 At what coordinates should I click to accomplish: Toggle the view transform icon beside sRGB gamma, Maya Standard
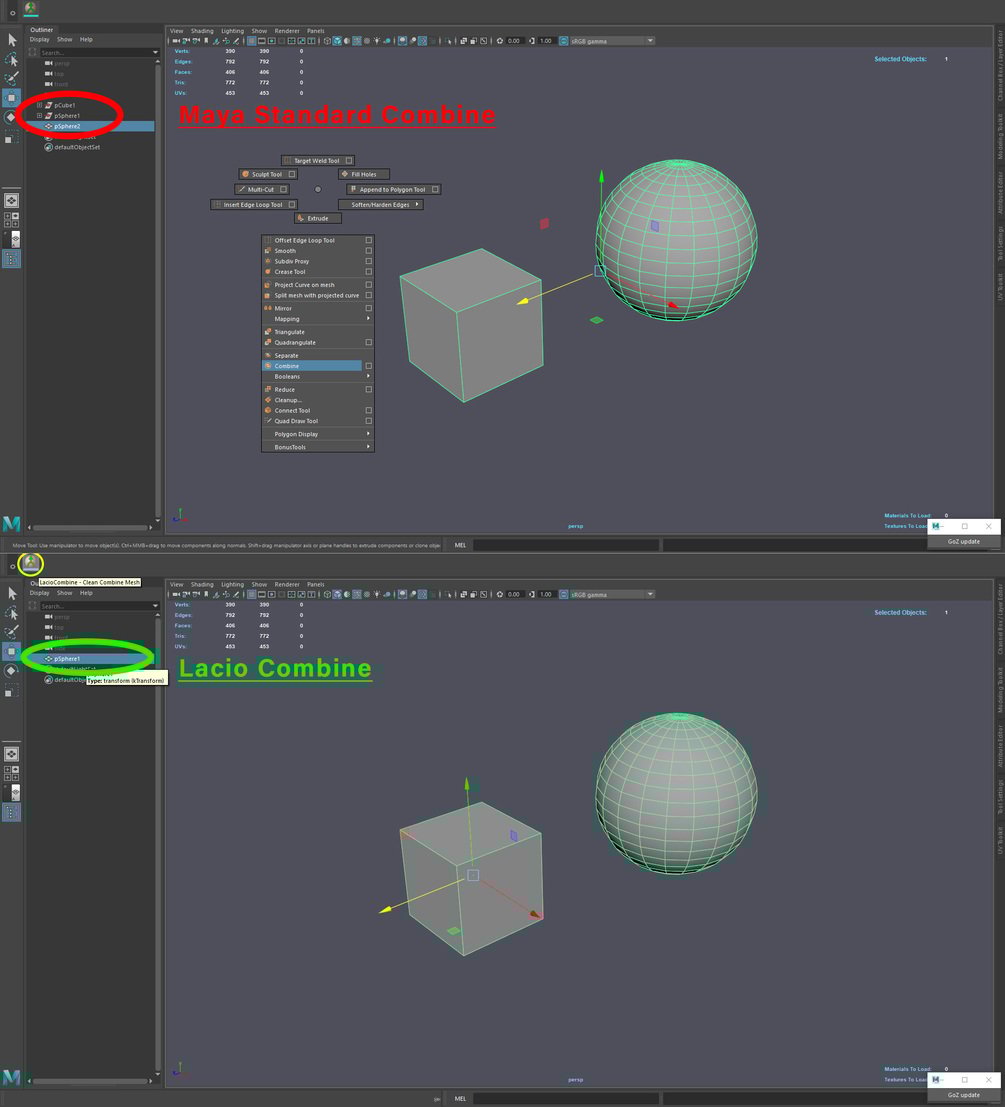coord(563,41)
